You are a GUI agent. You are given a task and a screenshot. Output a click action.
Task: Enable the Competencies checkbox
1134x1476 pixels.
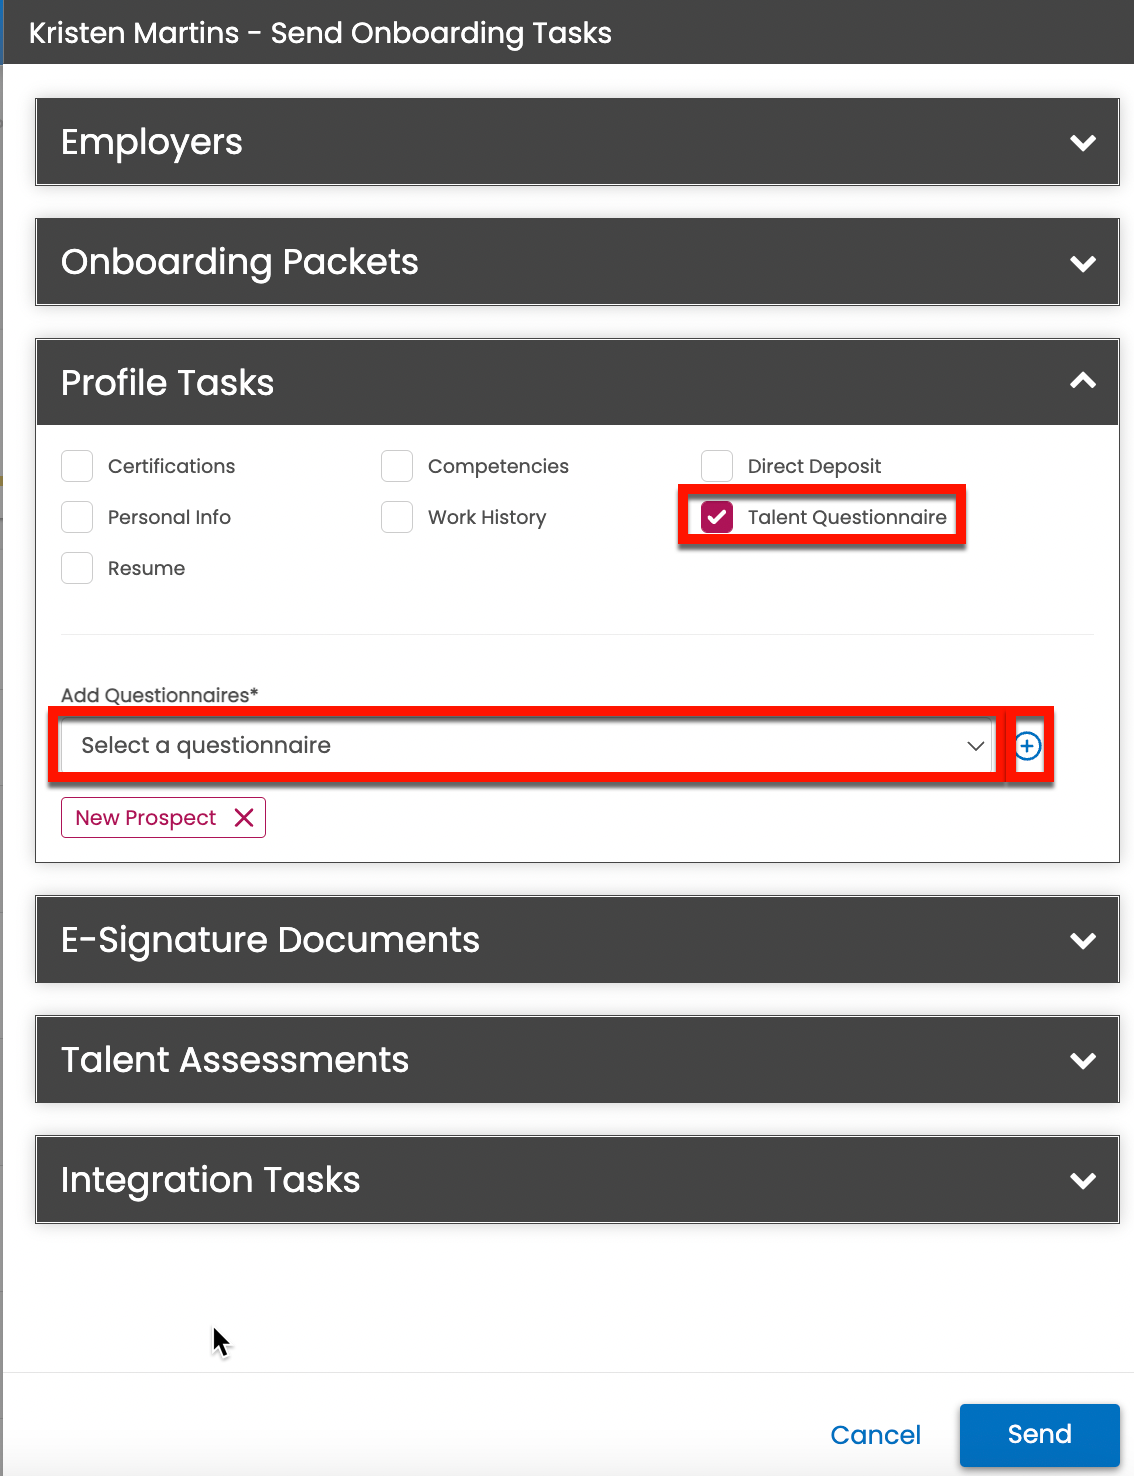tap(397, 466)
